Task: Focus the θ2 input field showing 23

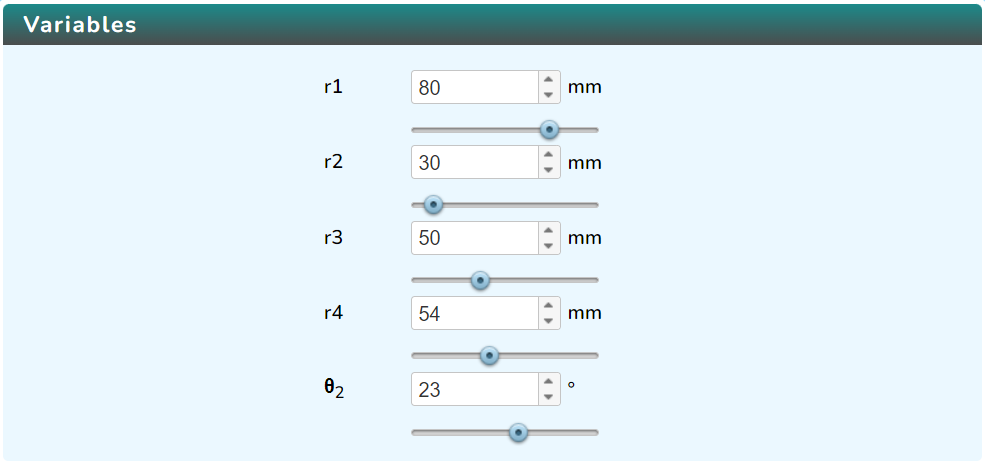Action: 476,389
